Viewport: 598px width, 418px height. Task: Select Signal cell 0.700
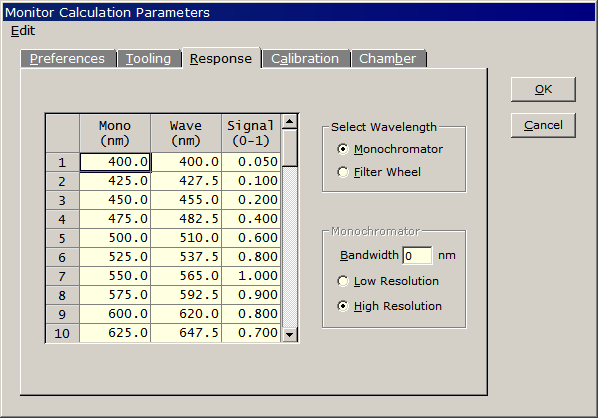pos(251,333)
